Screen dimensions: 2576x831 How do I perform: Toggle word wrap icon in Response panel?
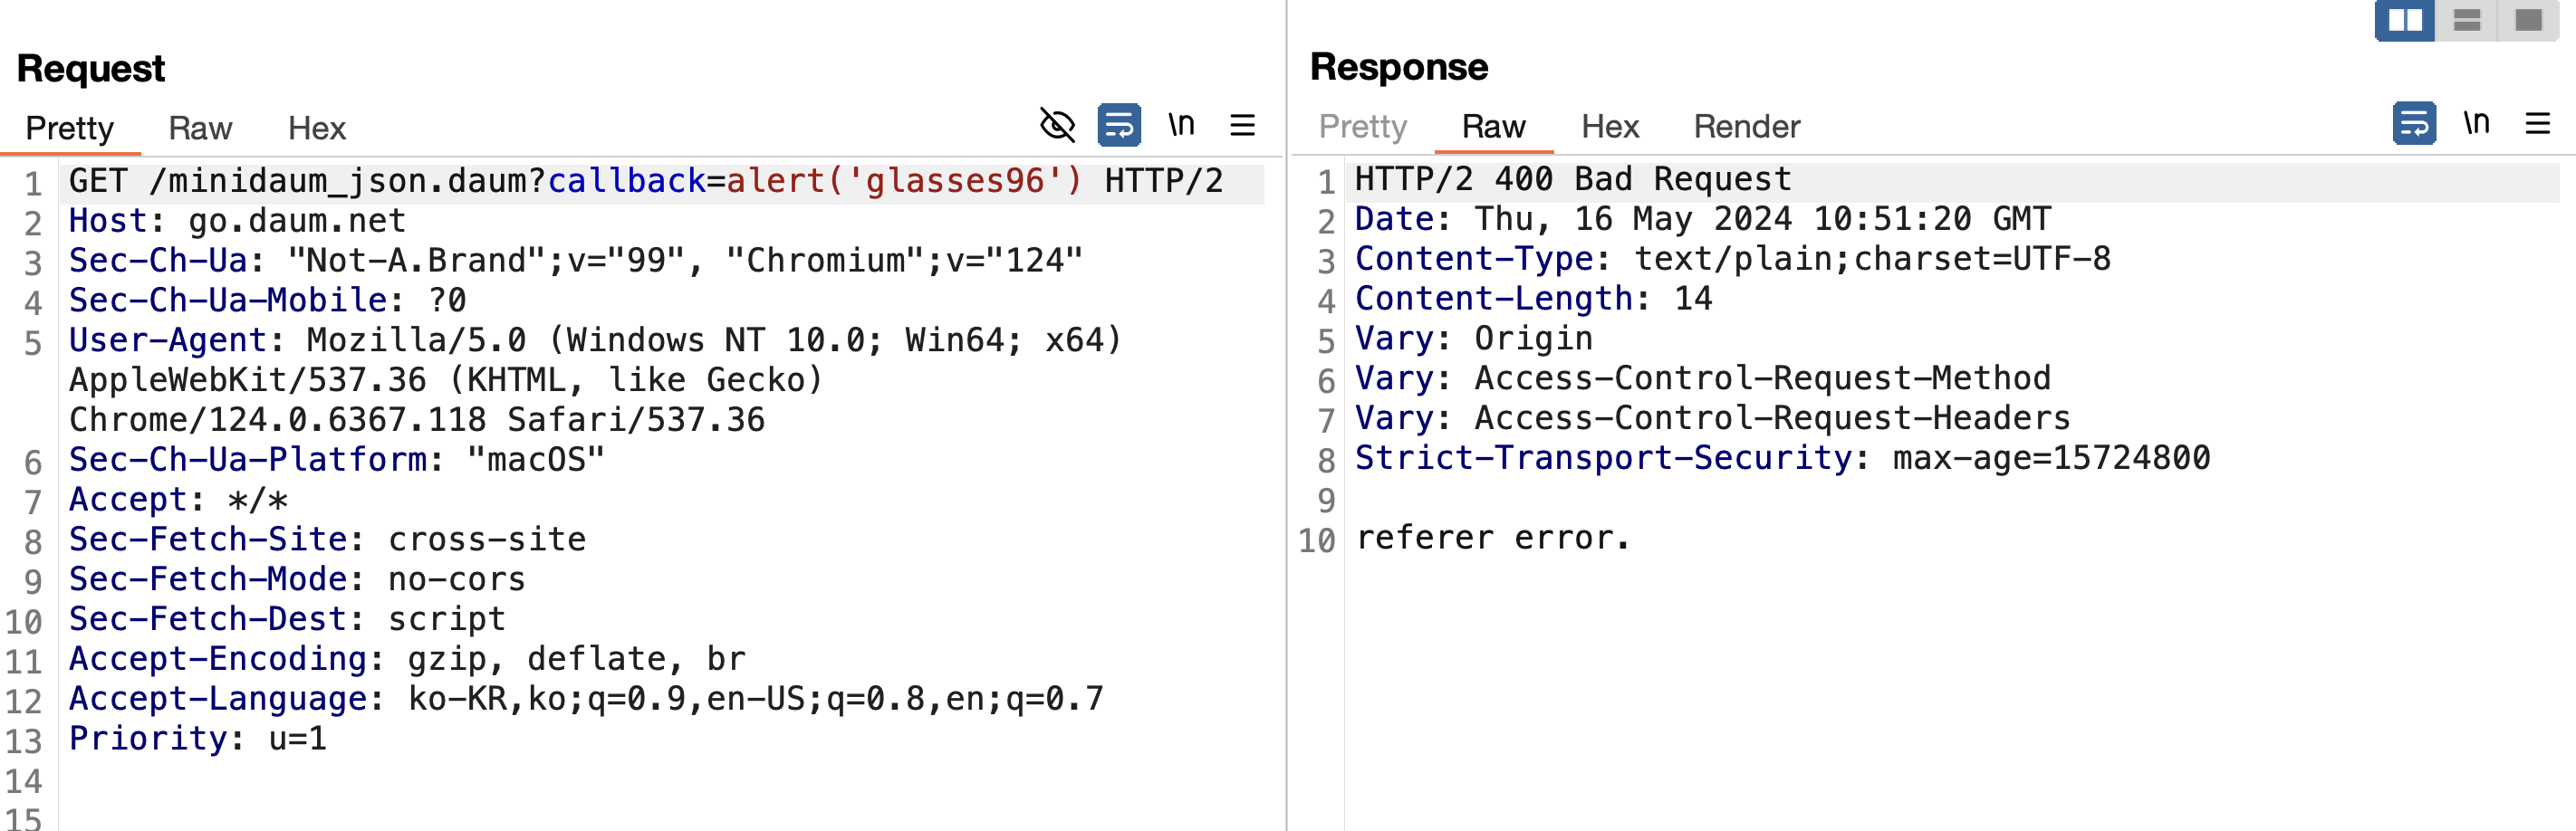(x=2414, y=123)
